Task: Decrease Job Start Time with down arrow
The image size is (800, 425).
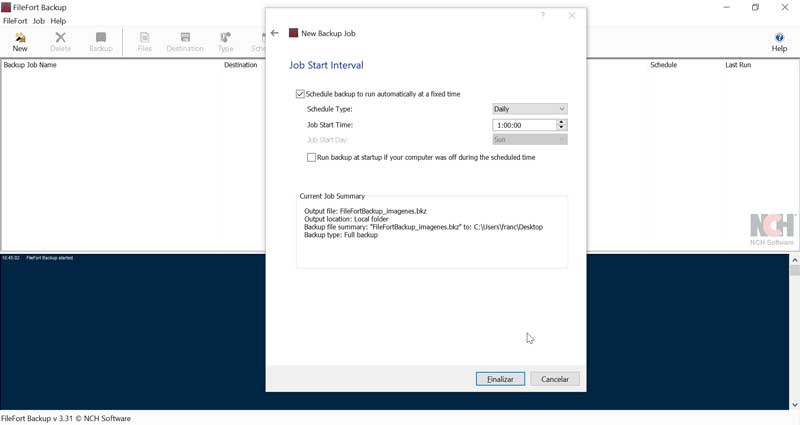Action: [x=562, y=128]
